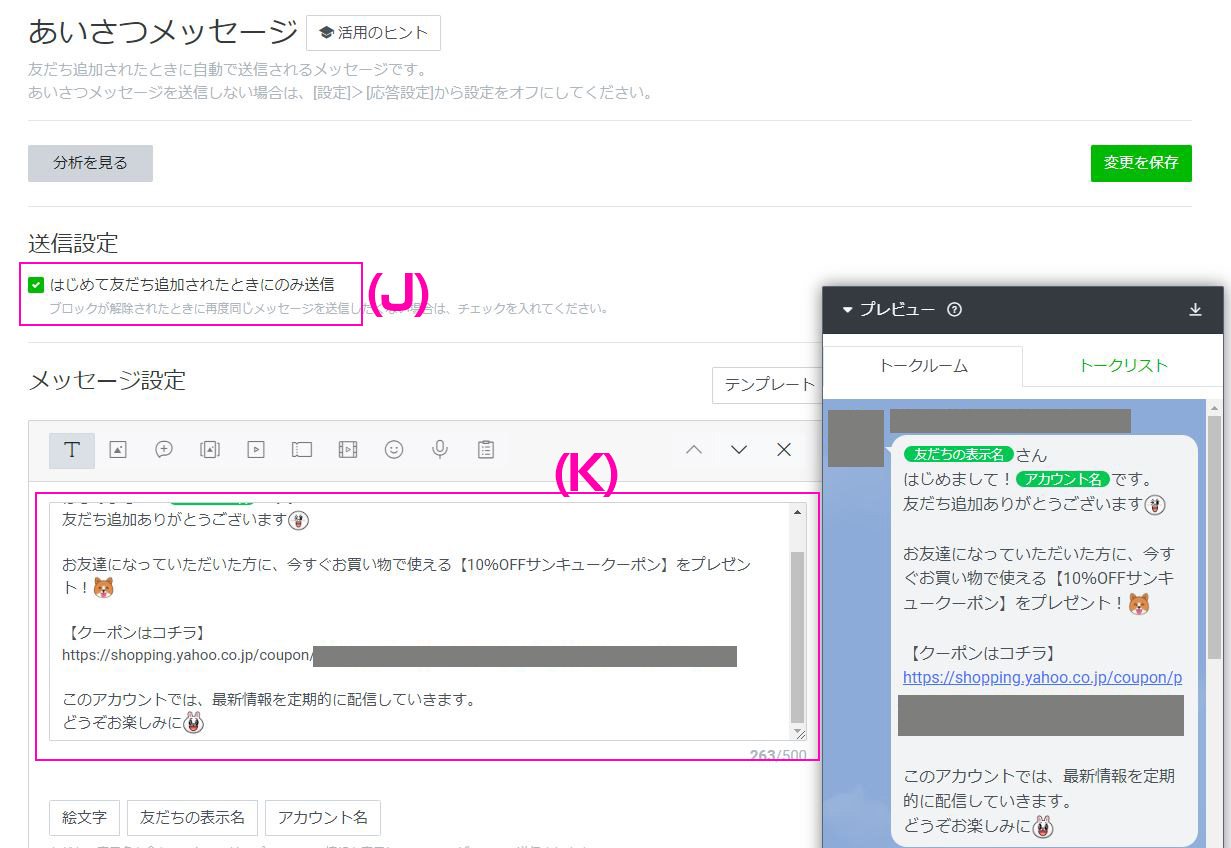
Task: Toggle the send only on first add checkbox
Action: [37, 285]
